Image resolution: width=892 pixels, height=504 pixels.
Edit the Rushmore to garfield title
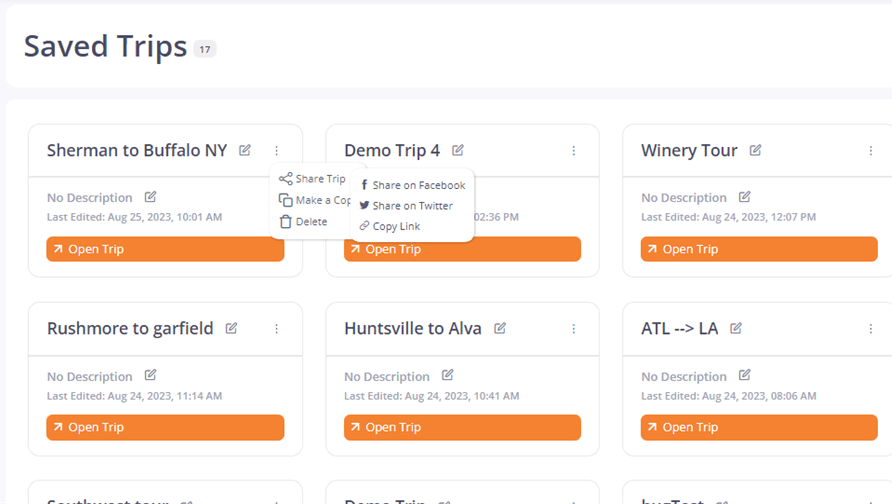pyautogui.click(x=232, y=328)
